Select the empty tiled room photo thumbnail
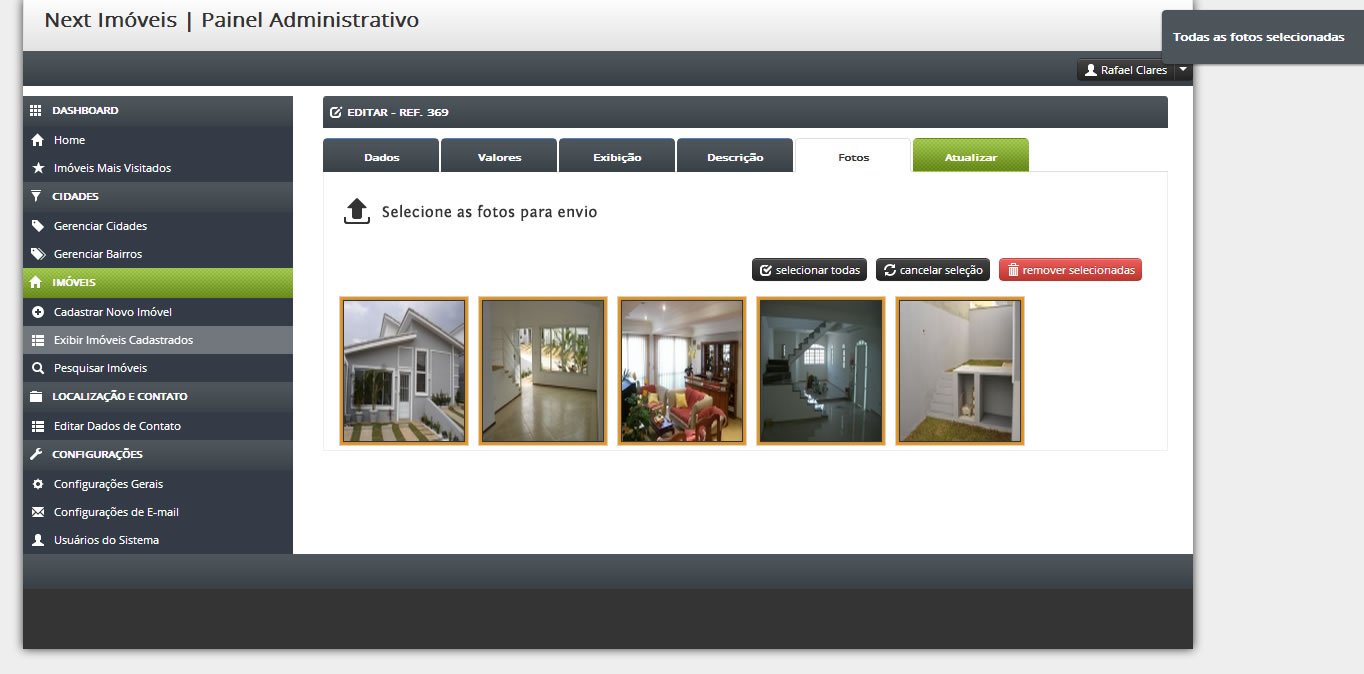This screenshot has height=674, width=1364. 543,371
